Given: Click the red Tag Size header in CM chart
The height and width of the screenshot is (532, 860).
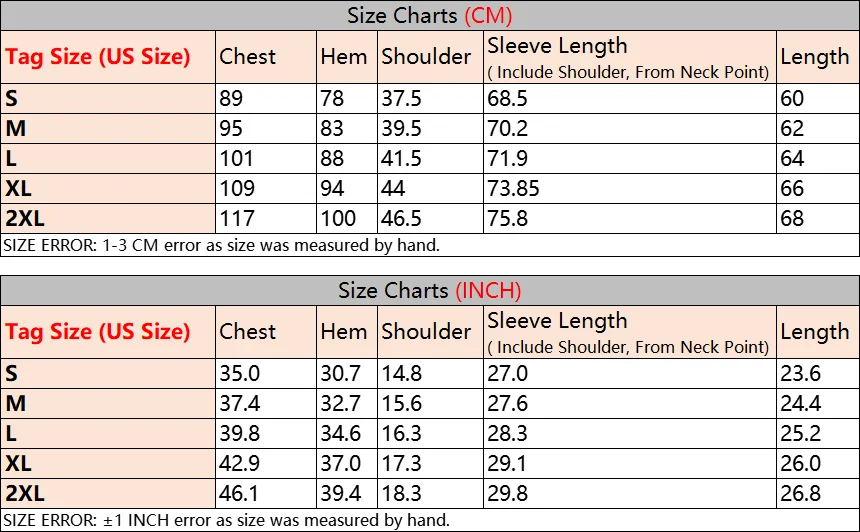Looking at the screenshot, I should pos(98,56).
